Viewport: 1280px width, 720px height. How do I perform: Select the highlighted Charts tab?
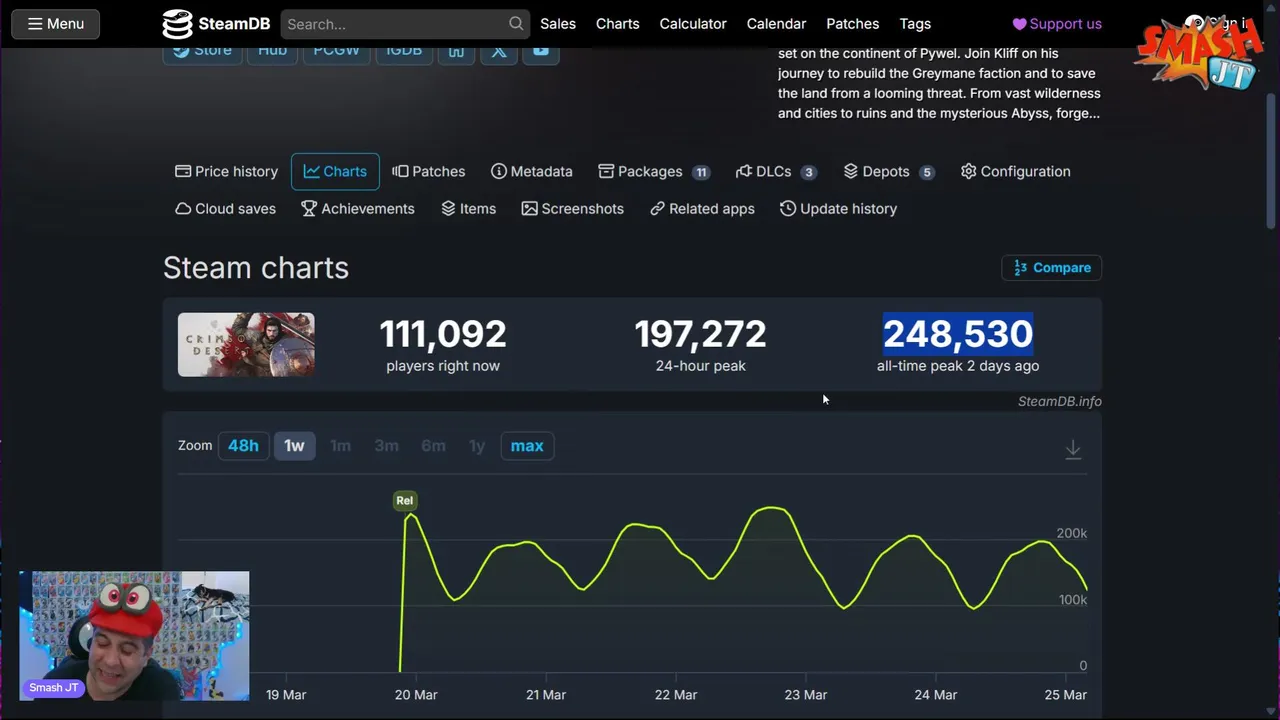pyautogui.click(x=335, y=171)
